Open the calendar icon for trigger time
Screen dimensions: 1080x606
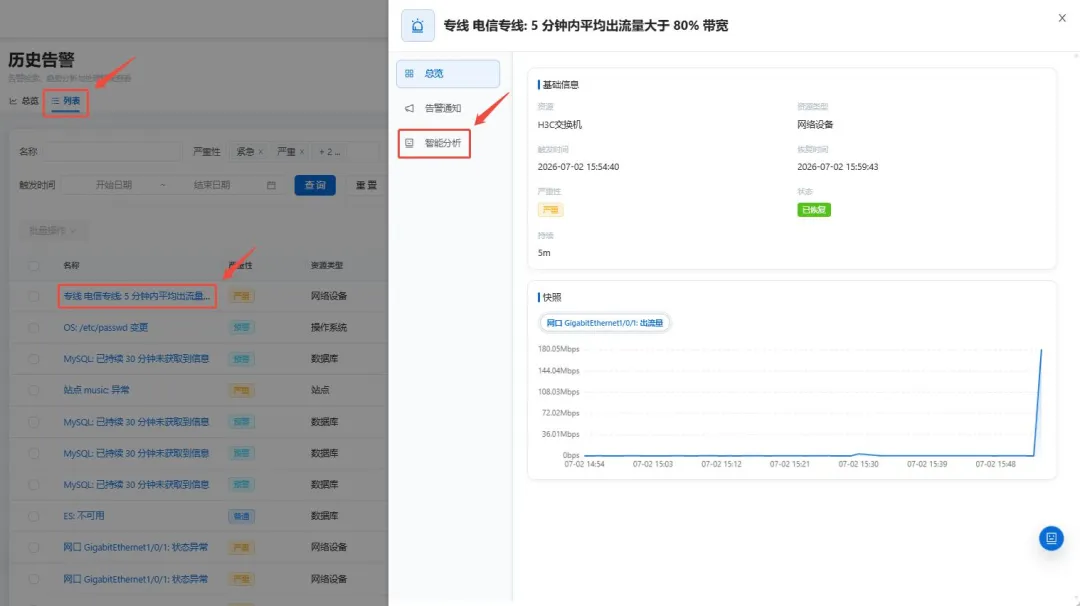pos(271,185)
